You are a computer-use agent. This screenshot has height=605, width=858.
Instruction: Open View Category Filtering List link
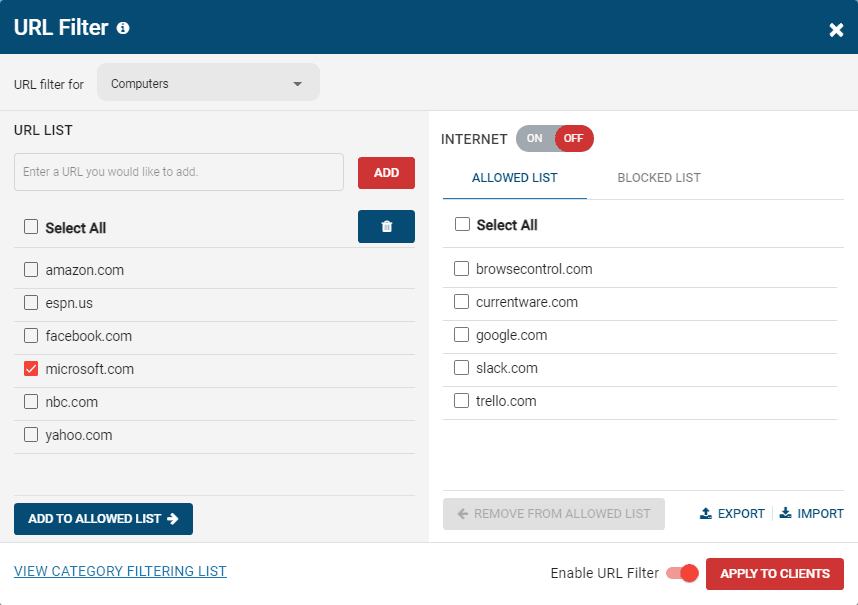click(x=120, y=572)
